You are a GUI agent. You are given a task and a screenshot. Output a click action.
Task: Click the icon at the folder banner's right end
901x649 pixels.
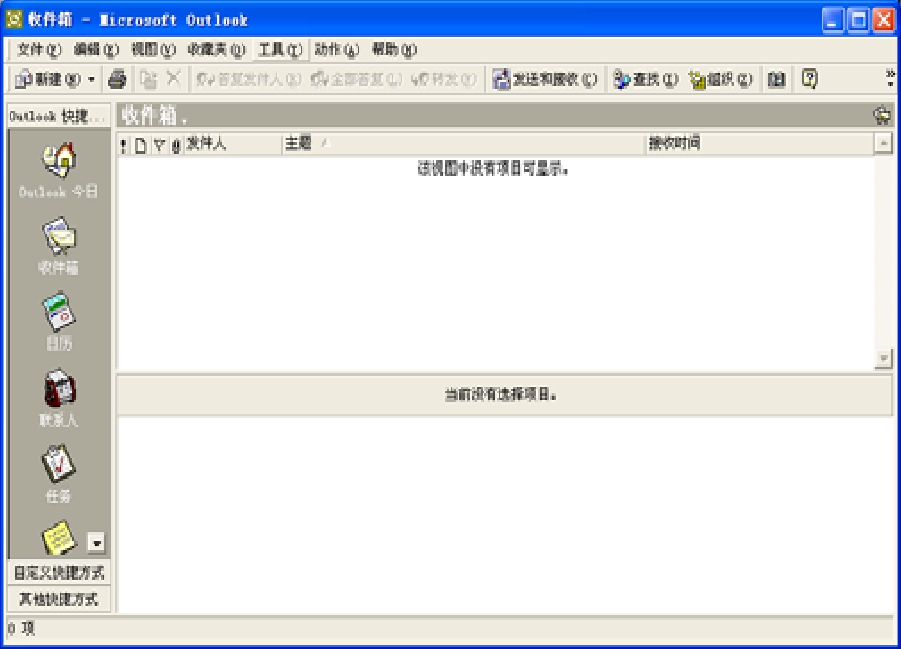click(x=882, y=116)
